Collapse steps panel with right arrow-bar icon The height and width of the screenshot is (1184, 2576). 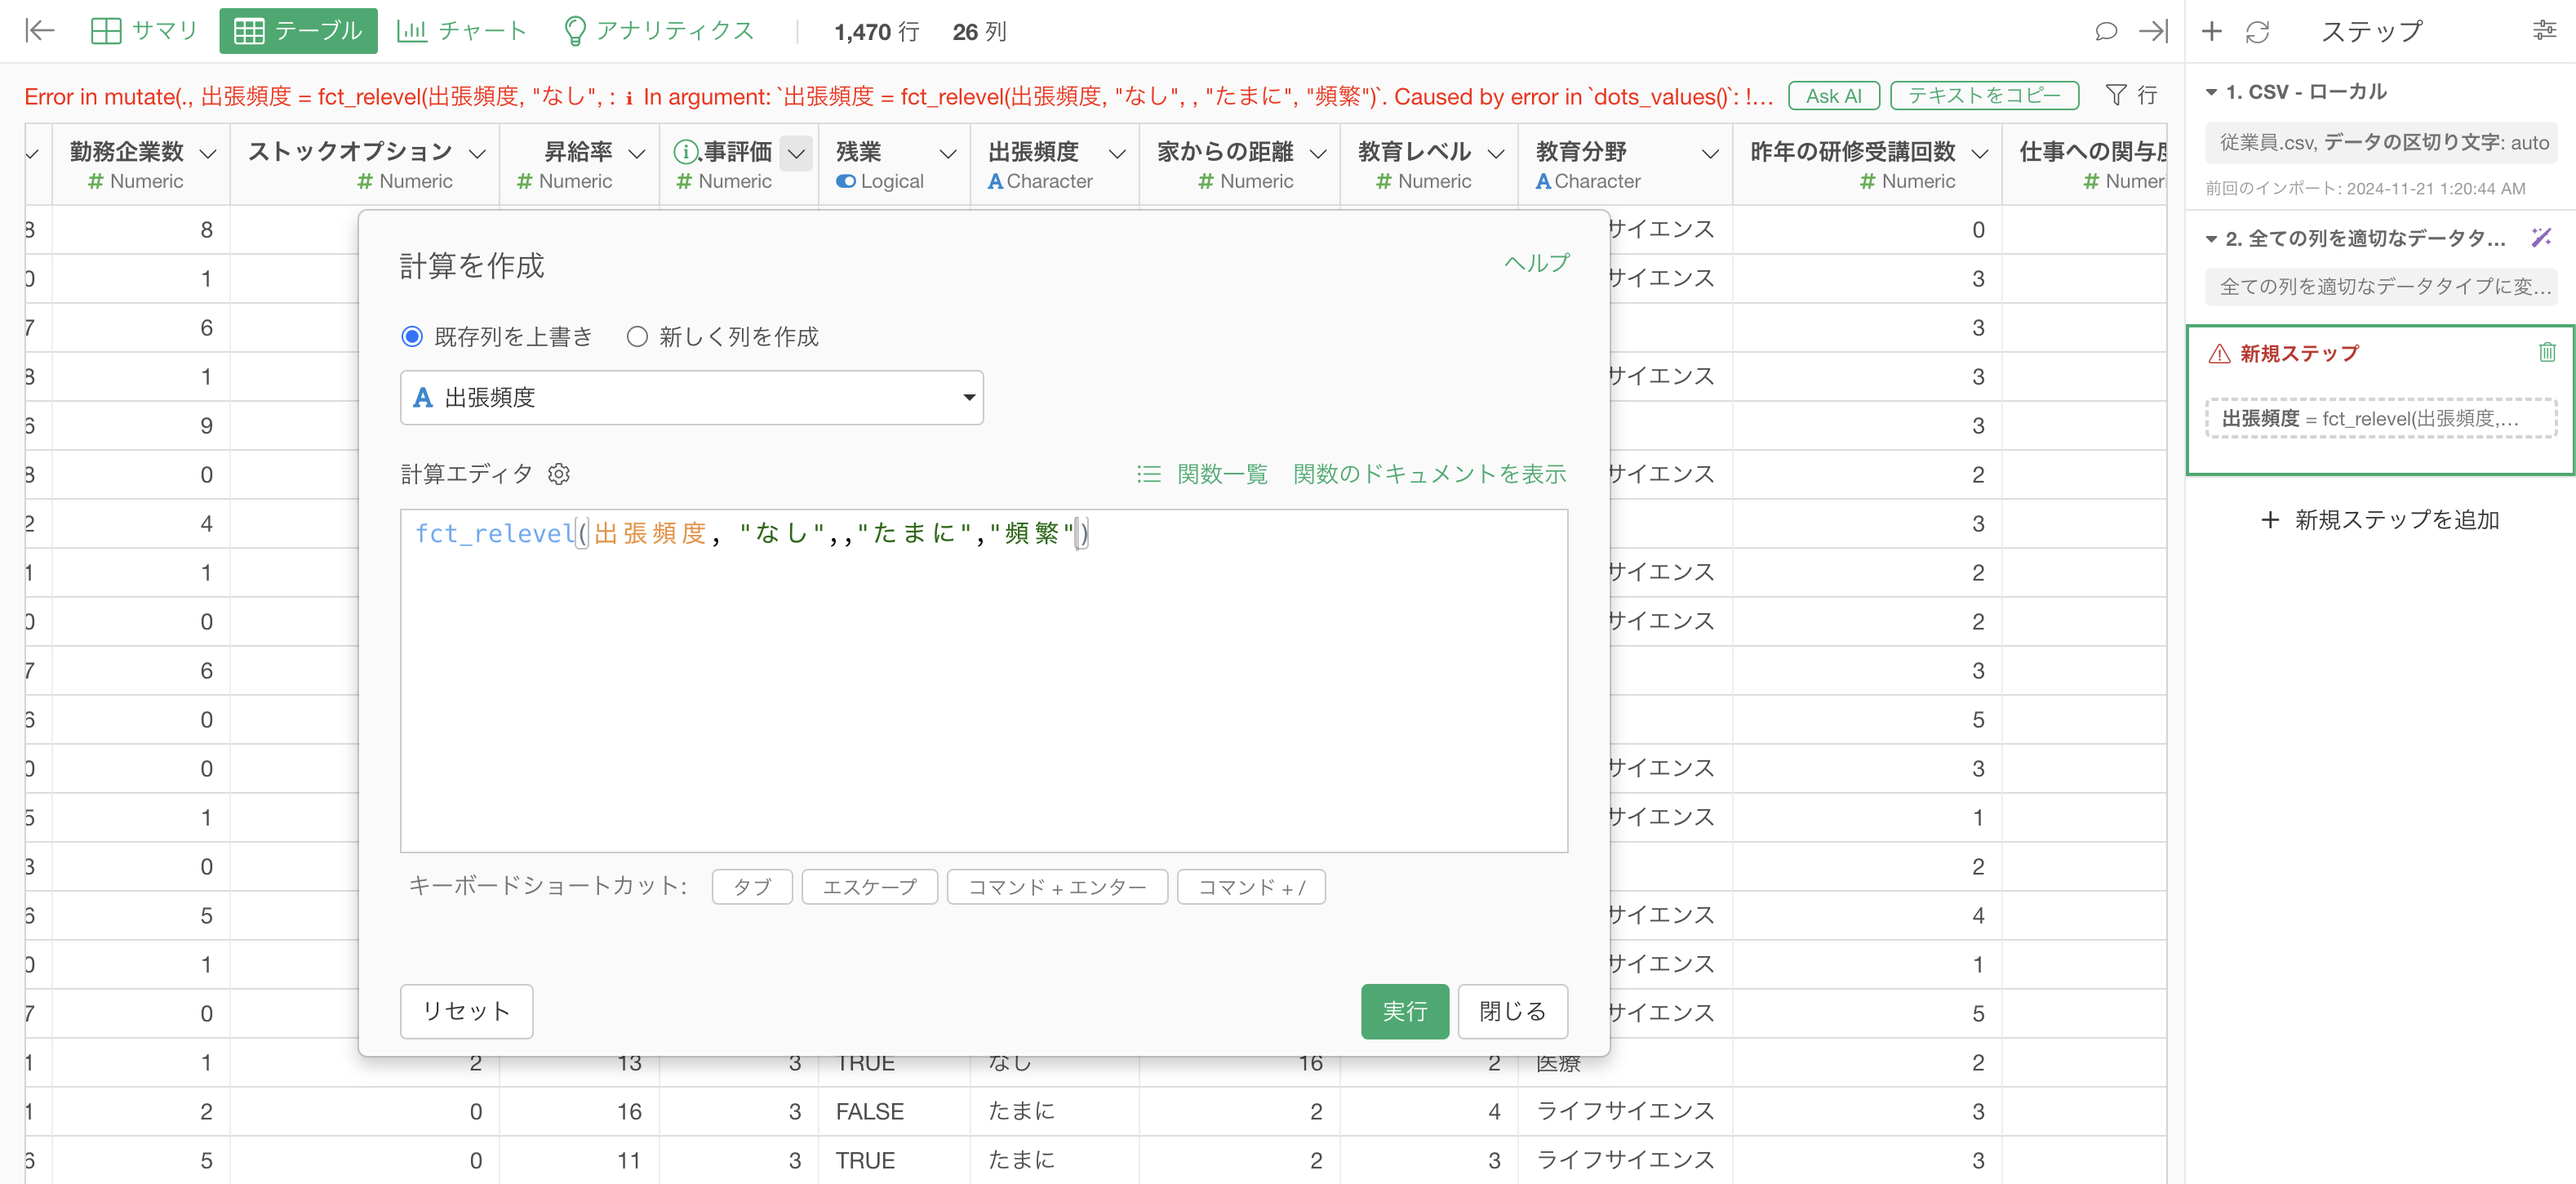click(2153, 31)
